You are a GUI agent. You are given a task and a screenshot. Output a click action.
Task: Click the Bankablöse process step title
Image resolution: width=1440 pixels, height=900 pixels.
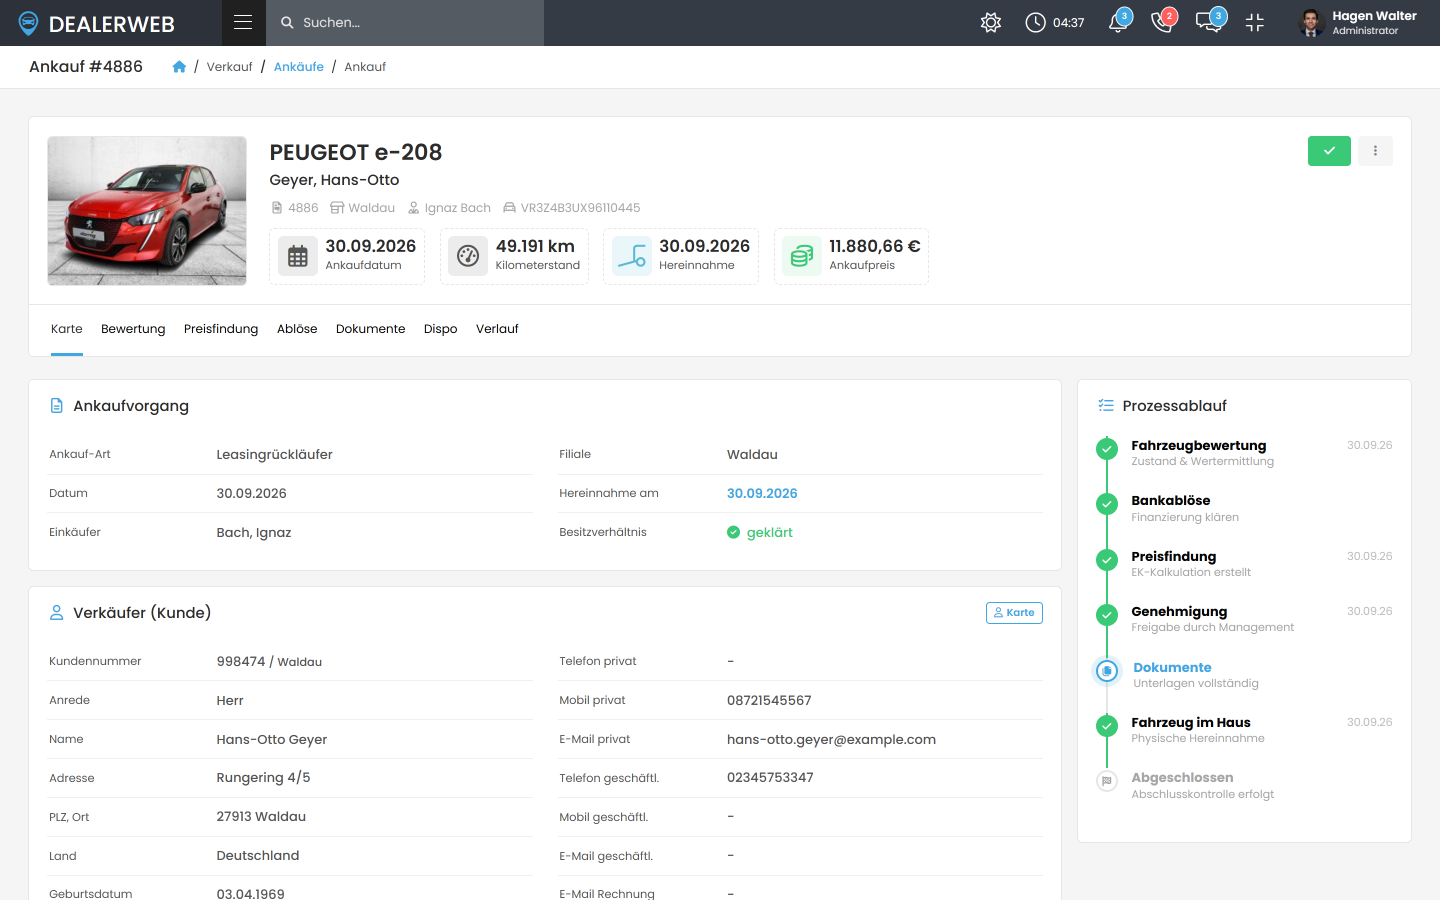point(1171,501)
